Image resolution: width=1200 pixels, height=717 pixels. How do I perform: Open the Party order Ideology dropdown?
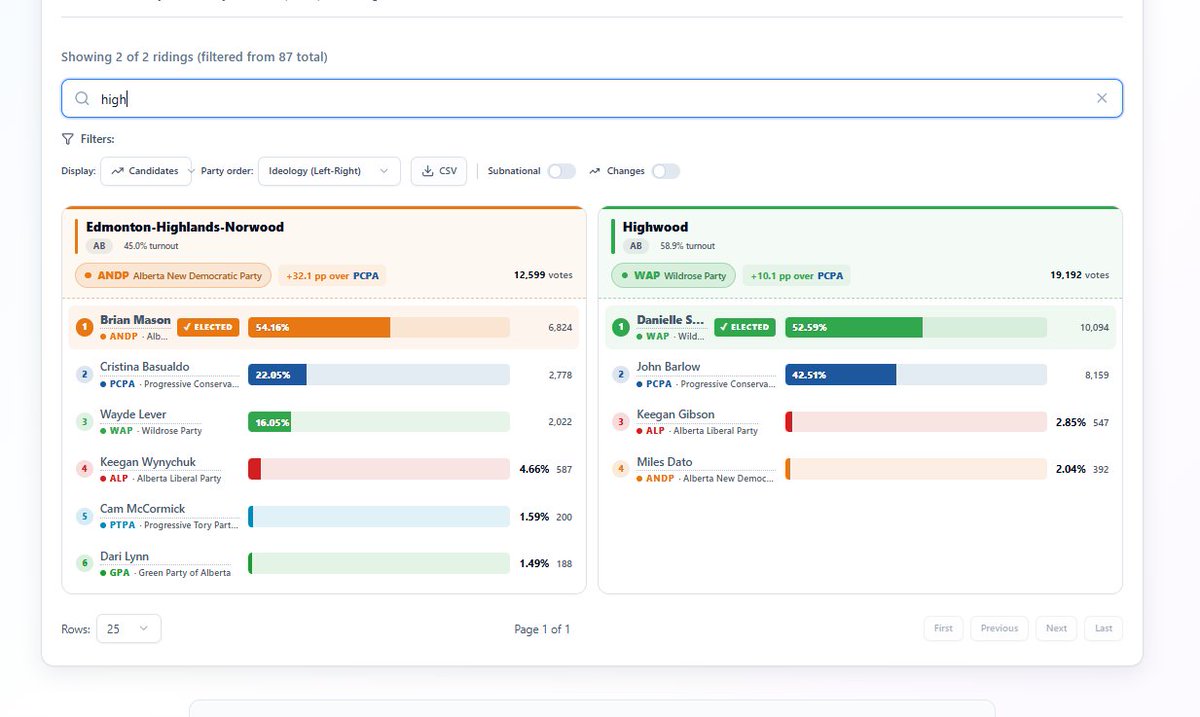pyautogui.click(x=329, y=171)
